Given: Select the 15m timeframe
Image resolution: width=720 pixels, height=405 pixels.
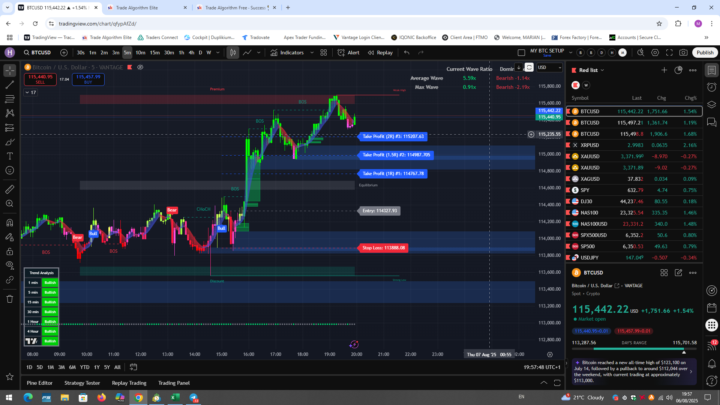Looking at the screenshot, I should click(x=155, y=53).
